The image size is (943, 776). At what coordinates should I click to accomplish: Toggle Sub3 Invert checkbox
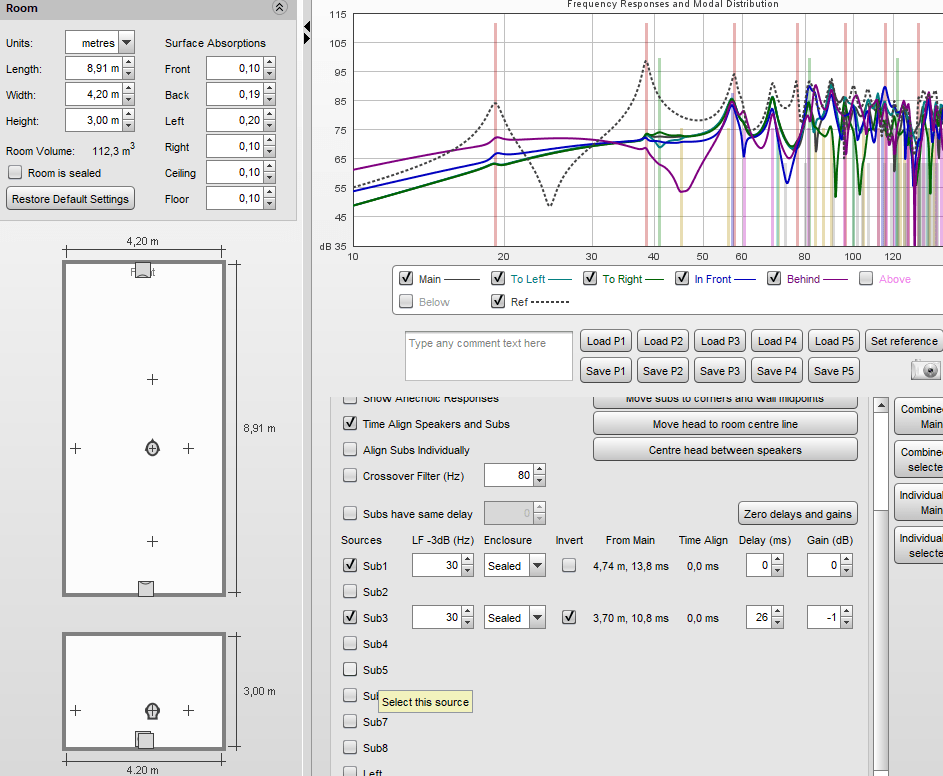(568, 617)
